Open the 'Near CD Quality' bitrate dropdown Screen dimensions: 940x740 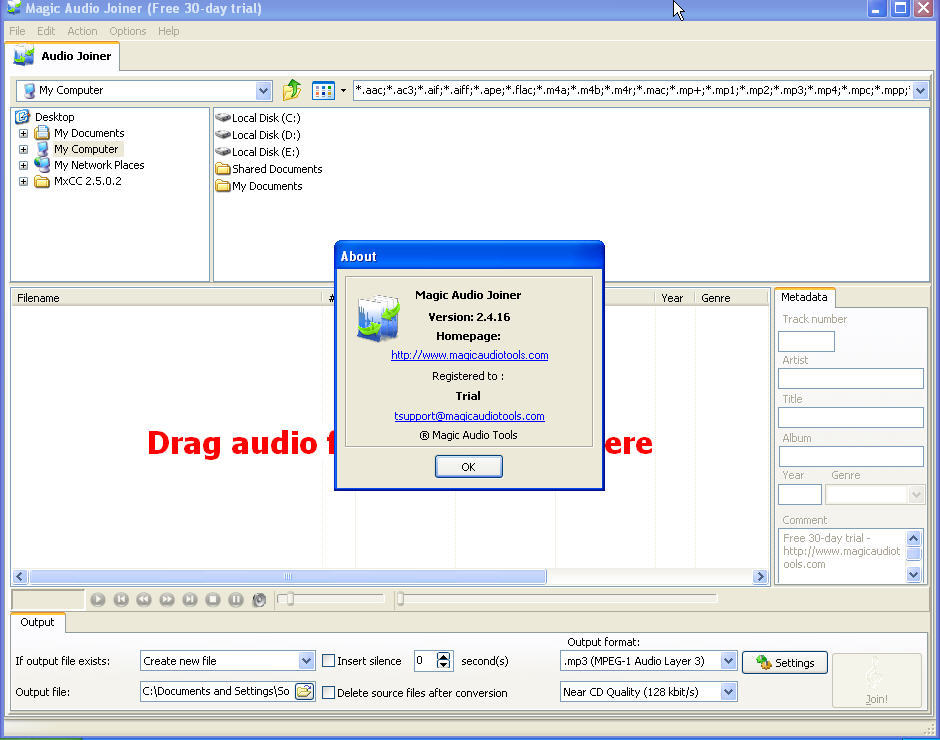727,691
